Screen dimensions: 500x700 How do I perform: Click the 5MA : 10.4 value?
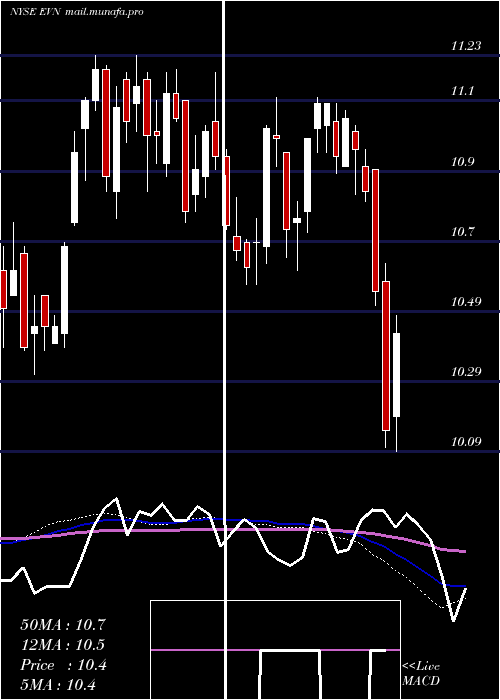[x=58, y=685]
